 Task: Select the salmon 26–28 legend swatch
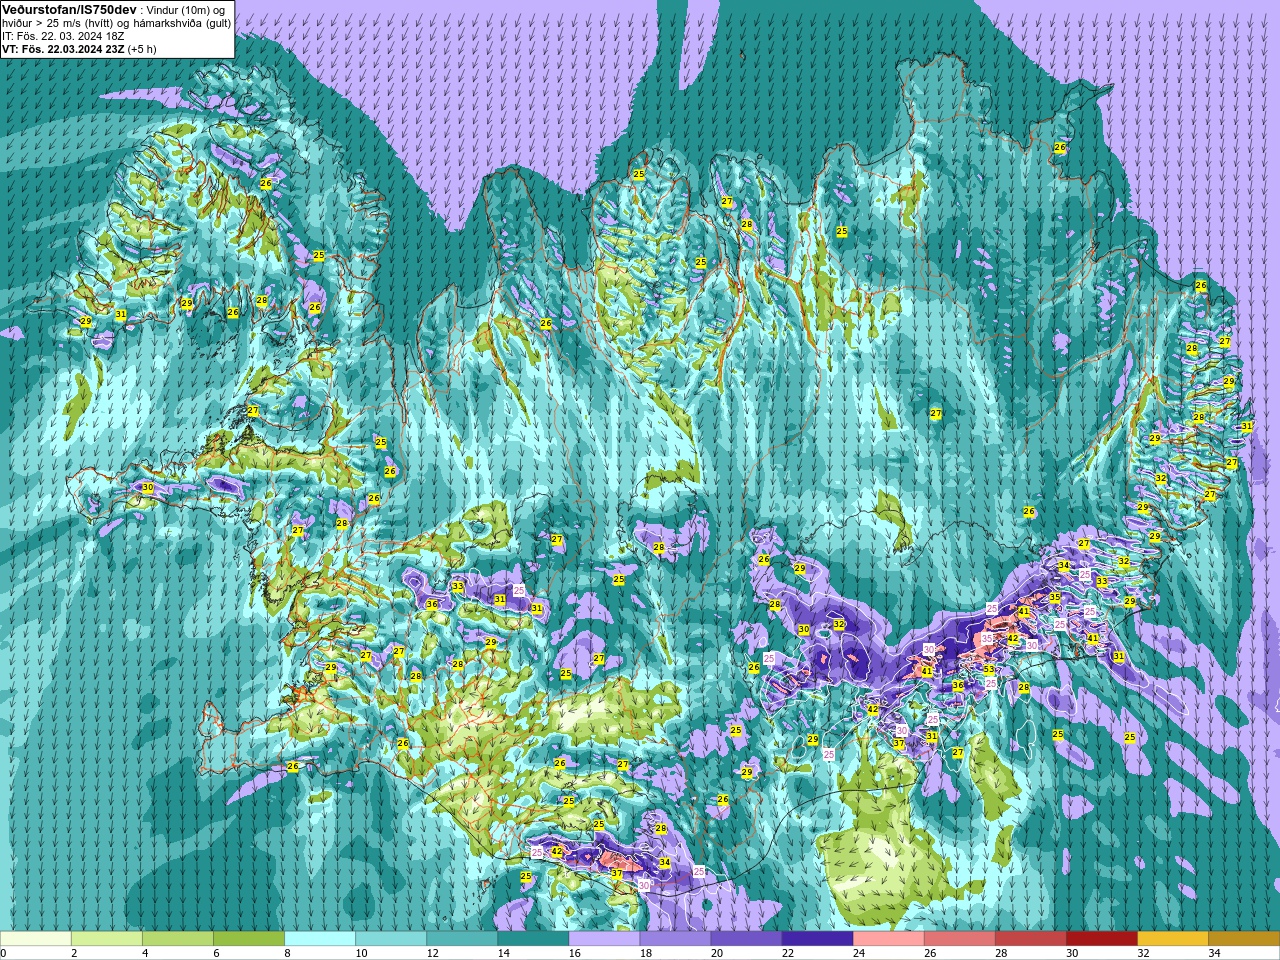point(959,939)
